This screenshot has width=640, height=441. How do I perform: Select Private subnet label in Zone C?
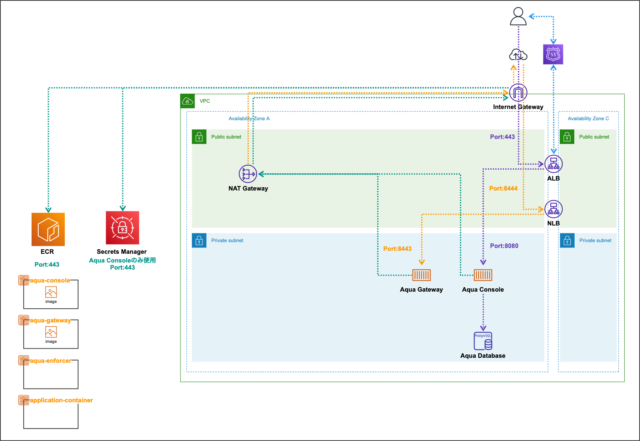coord(595,241)
